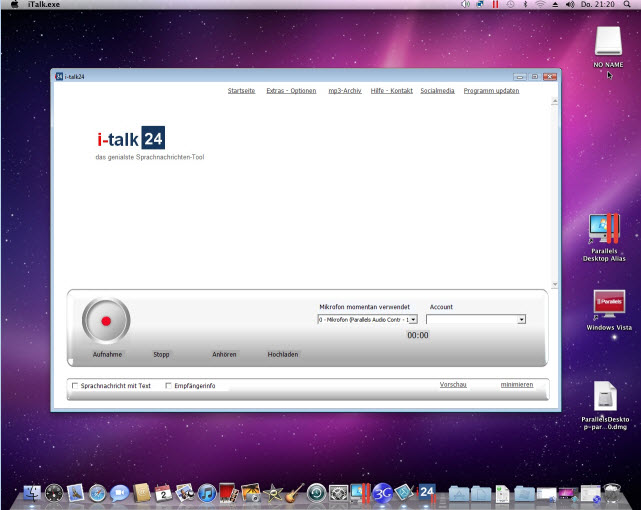This screenshot has height=510, width=641.
Task: Launch iTunes from the dock
Action: pyautogui.click(x=207, y=492)
